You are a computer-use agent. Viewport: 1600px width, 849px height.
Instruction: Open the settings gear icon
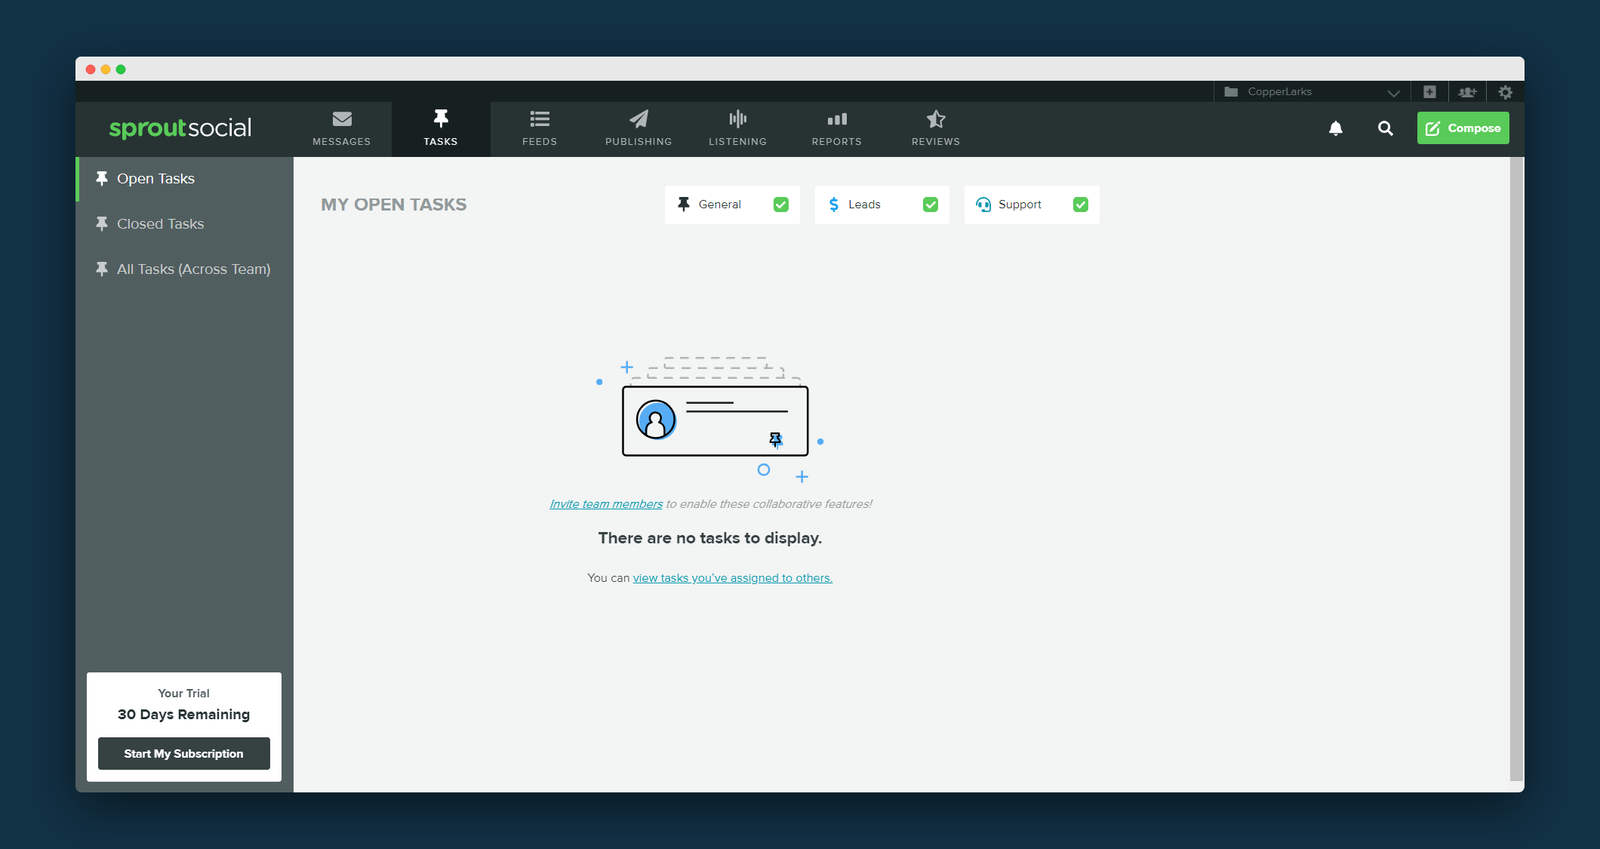1505,92
